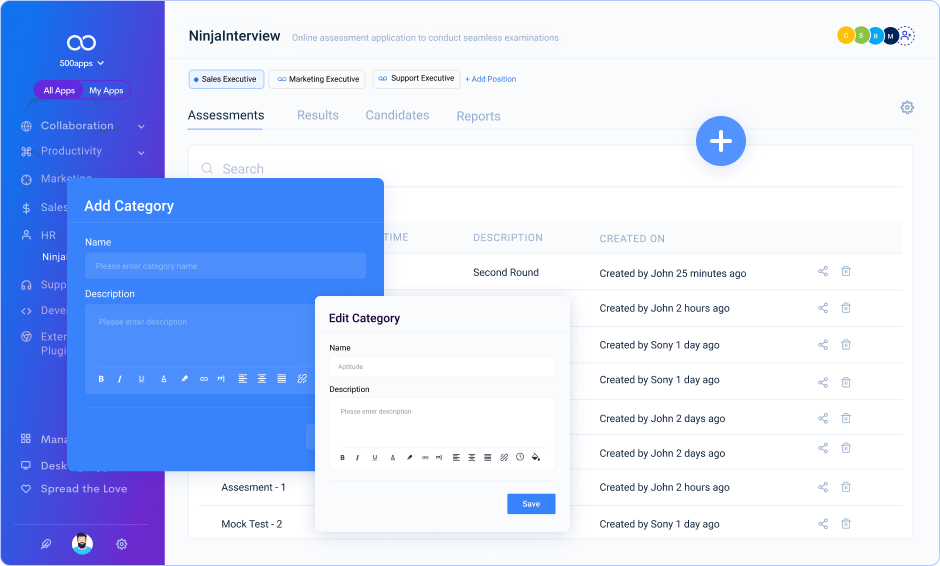Click the clock icon in Edit Category toolbar

pos(520,457)
